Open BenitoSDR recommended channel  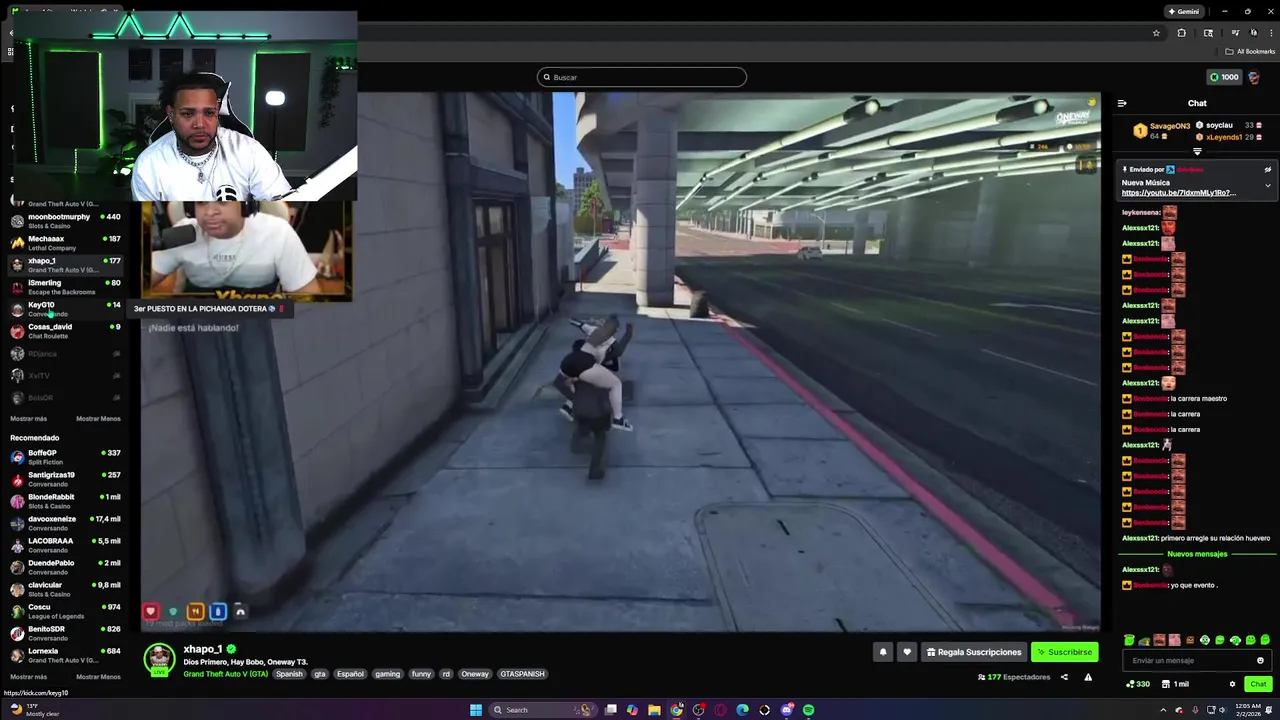pos(66,633)
